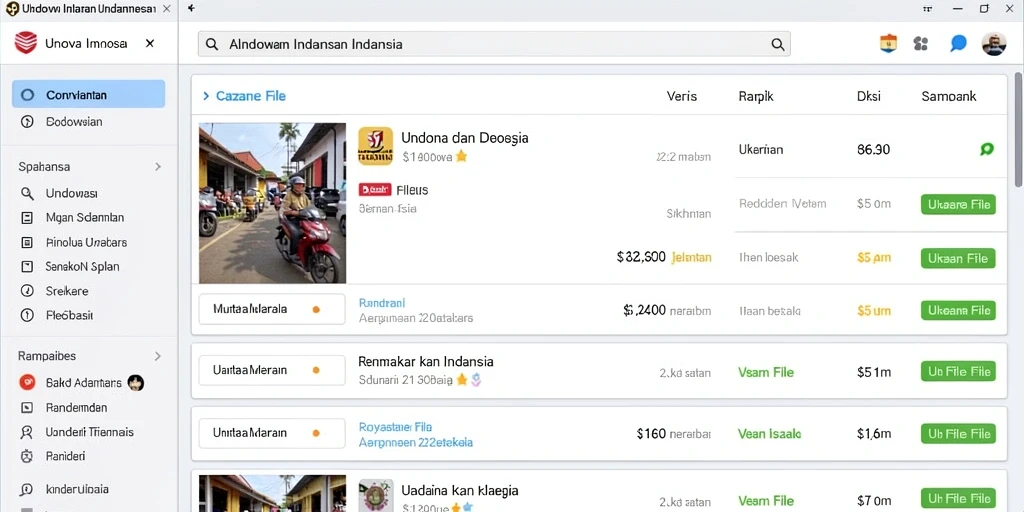Click Ukaana File button in Ilaan betala row
1024x512 pixels.
tap(958, 310)
